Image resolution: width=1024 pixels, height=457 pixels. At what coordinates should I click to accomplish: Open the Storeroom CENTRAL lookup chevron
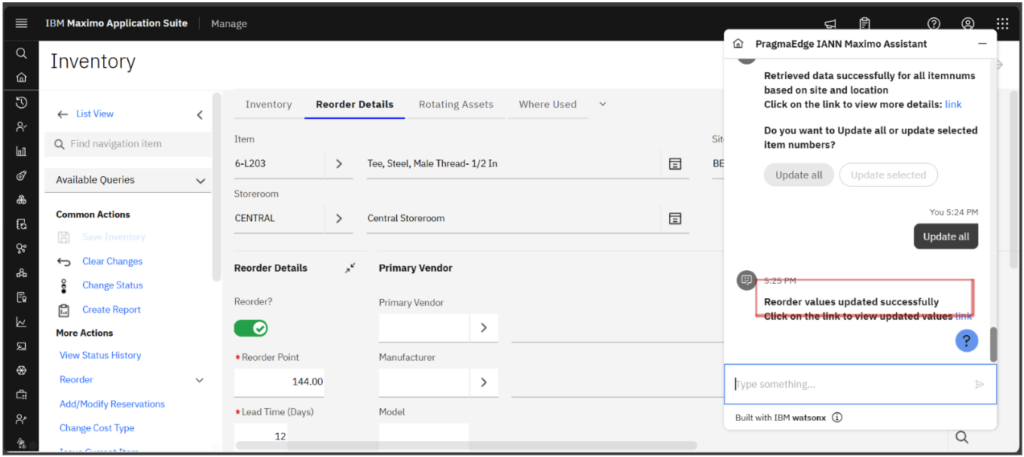click(x=339, y=218)
